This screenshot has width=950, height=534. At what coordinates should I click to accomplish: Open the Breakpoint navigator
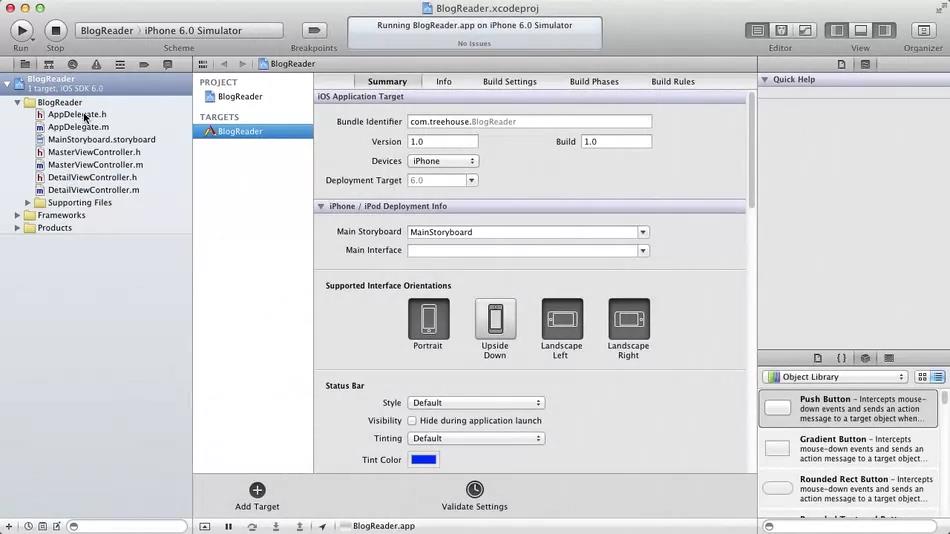(144, 64)
